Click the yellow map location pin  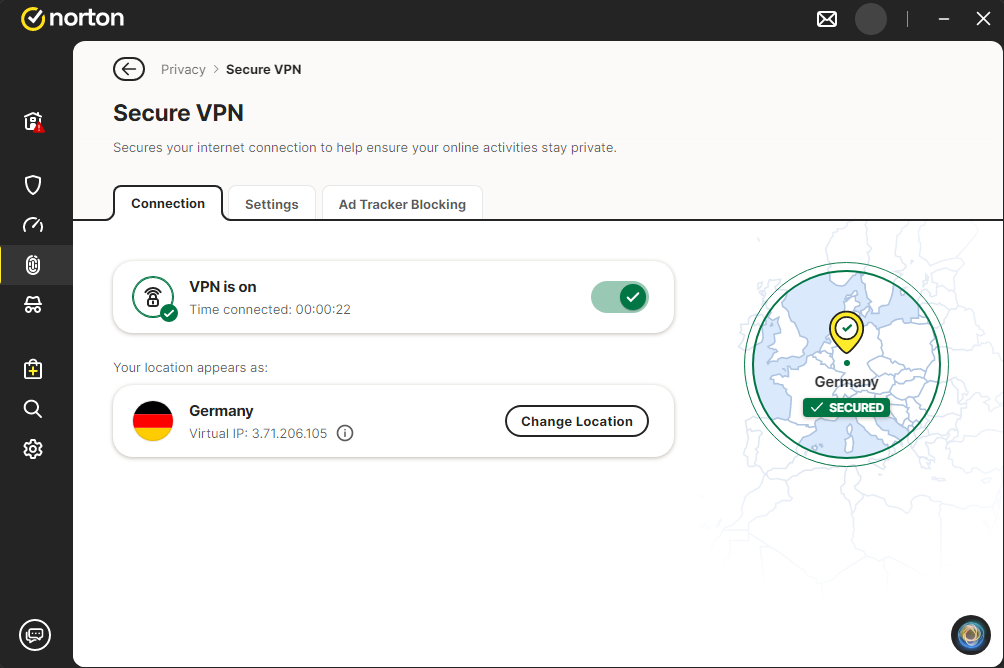click(x=846, y=332)
